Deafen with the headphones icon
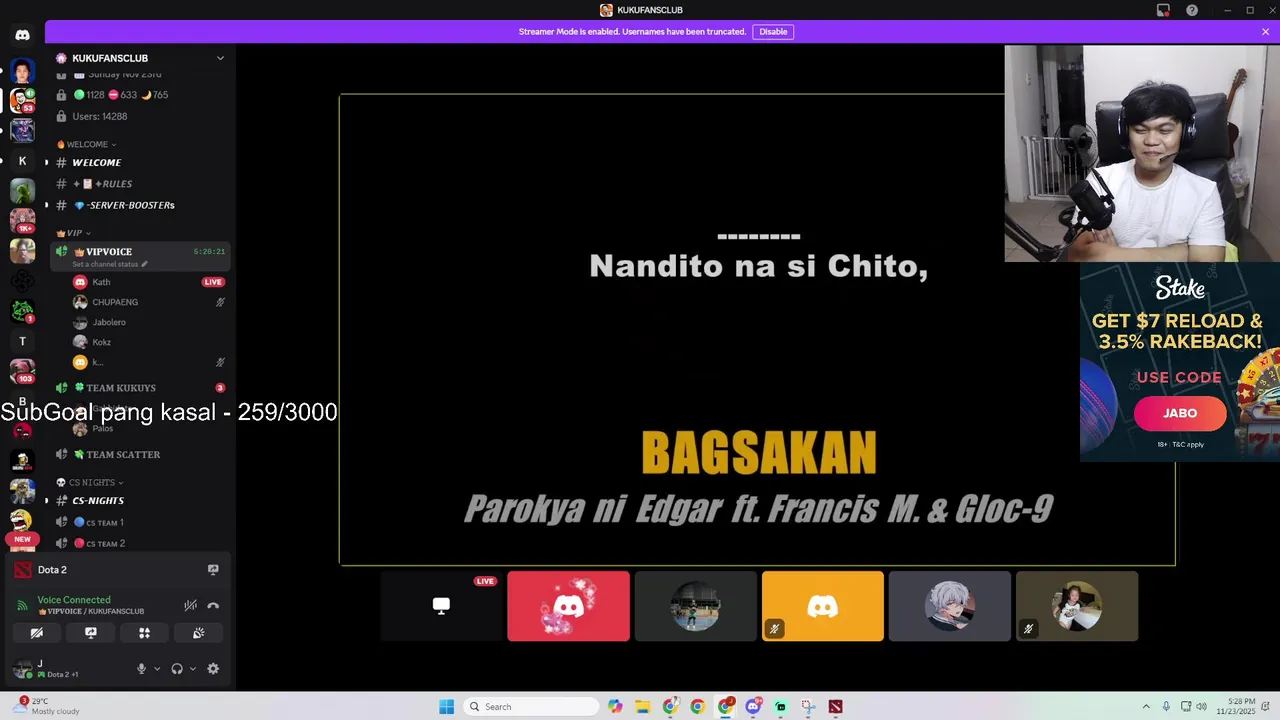This screenshot has height=720, width=1280. (177, 669)
